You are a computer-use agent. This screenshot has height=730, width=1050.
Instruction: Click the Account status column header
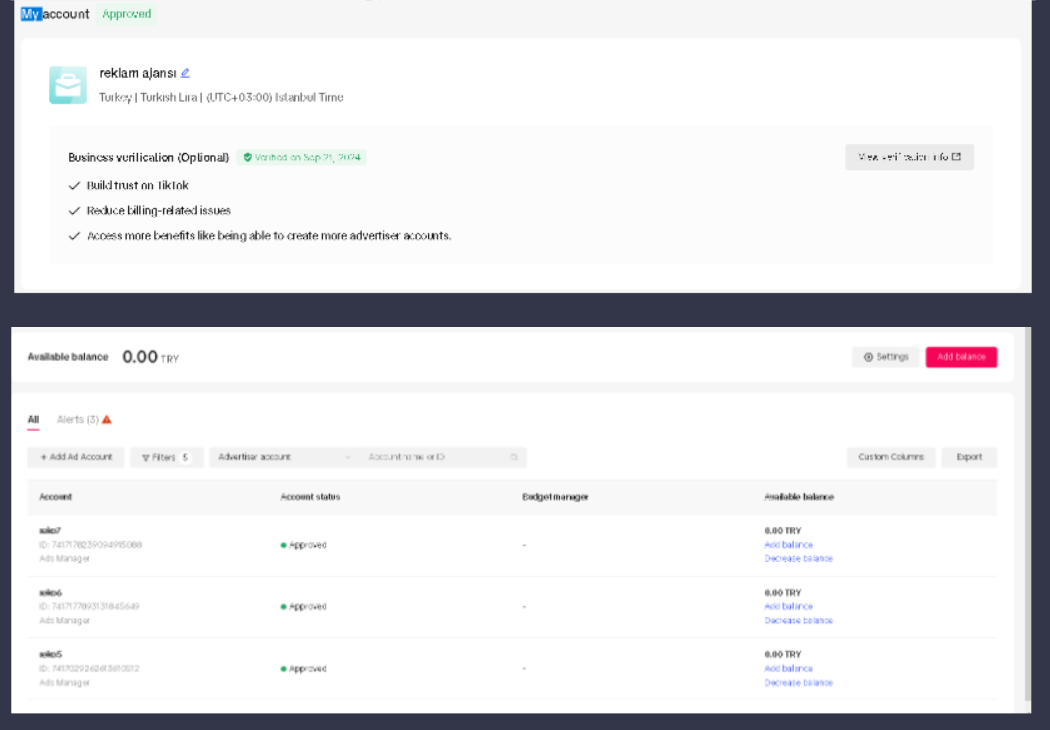pyautogui.click(x=310, y=497)
